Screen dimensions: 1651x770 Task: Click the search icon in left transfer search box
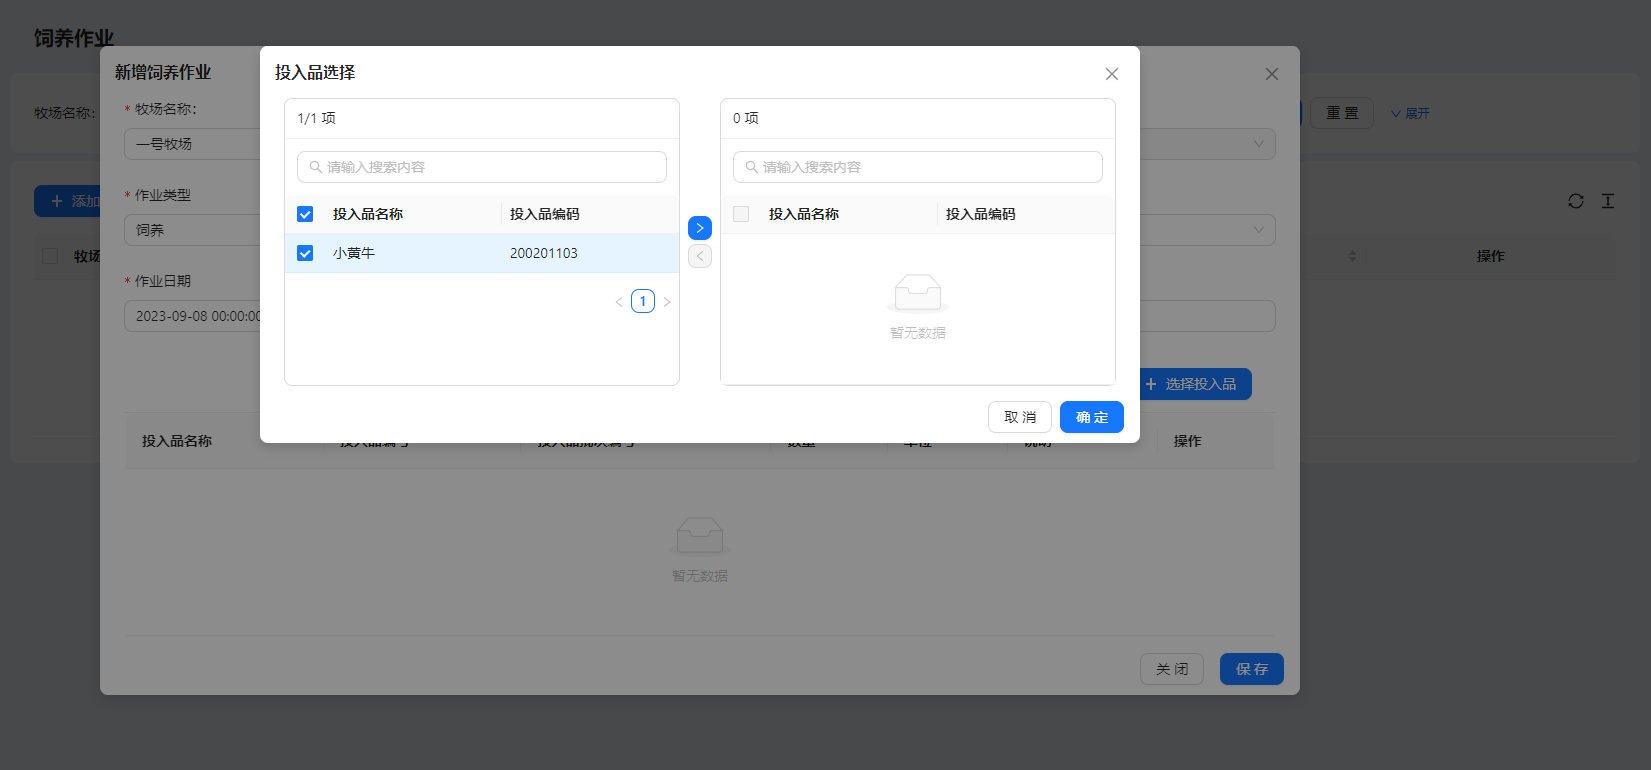tap(315, 167)
